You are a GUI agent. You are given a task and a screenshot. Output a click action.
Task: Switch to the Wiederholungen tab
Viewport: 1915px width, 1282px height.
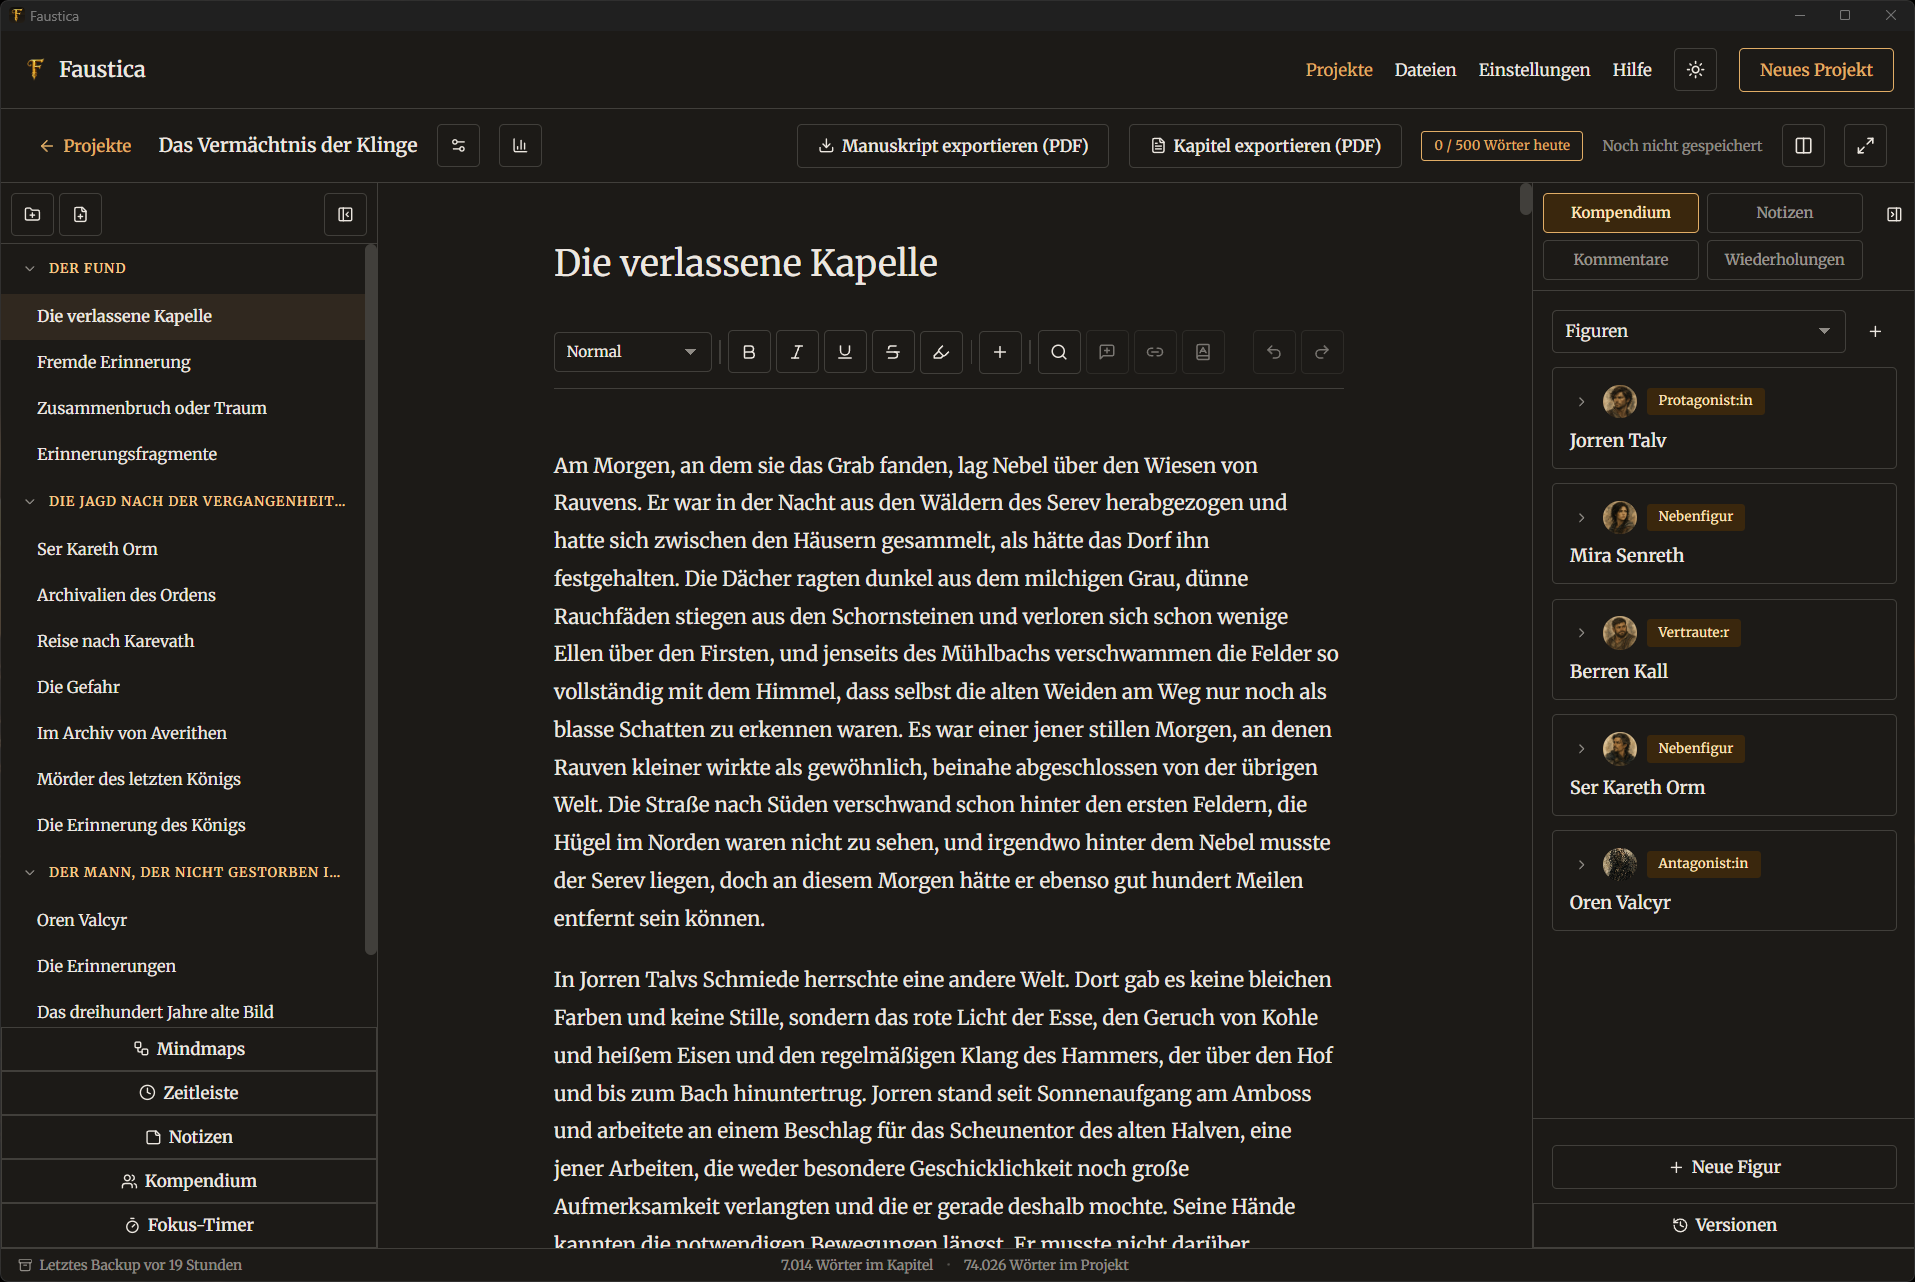[x=1784, y=260]
